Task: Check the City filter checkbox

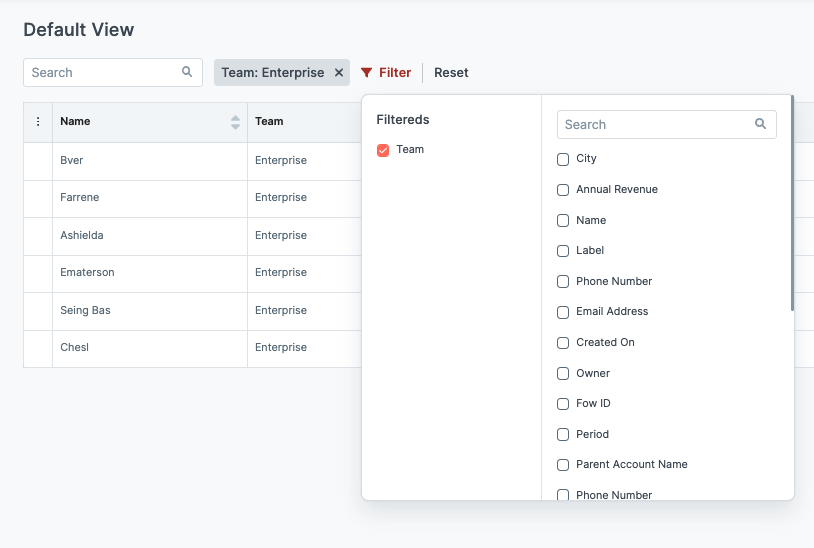Action: [563, 159]
